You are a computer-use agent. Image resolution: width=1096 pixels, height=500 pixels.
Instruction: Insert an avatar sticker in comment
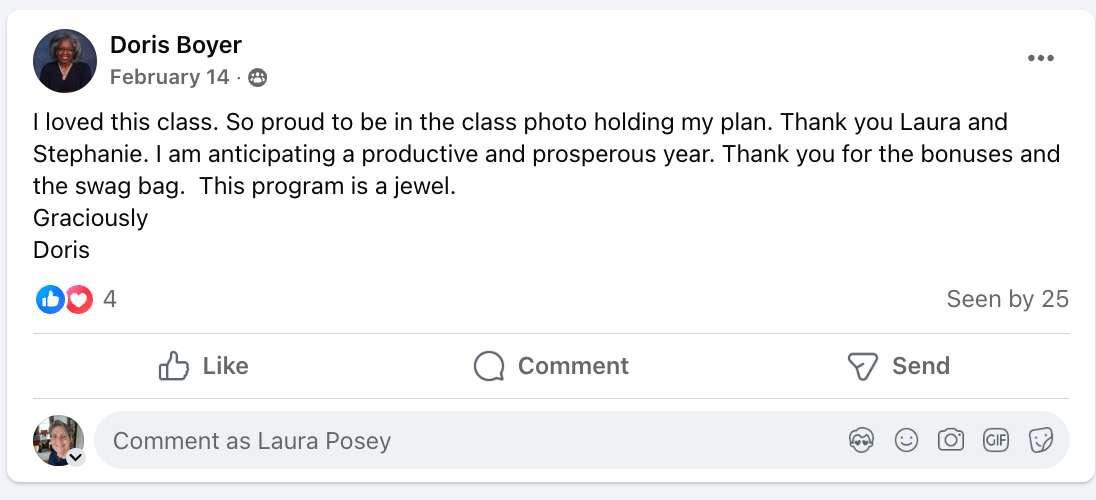861,440
